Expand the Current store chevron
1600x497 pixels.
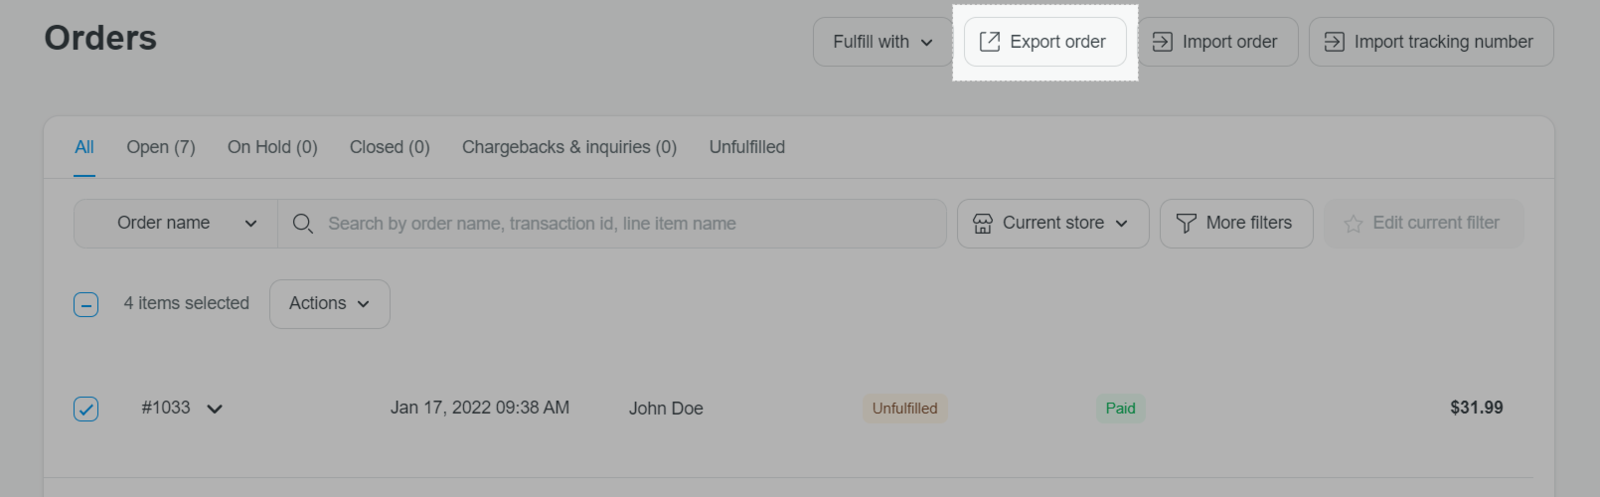click(x=1121, y=224)
